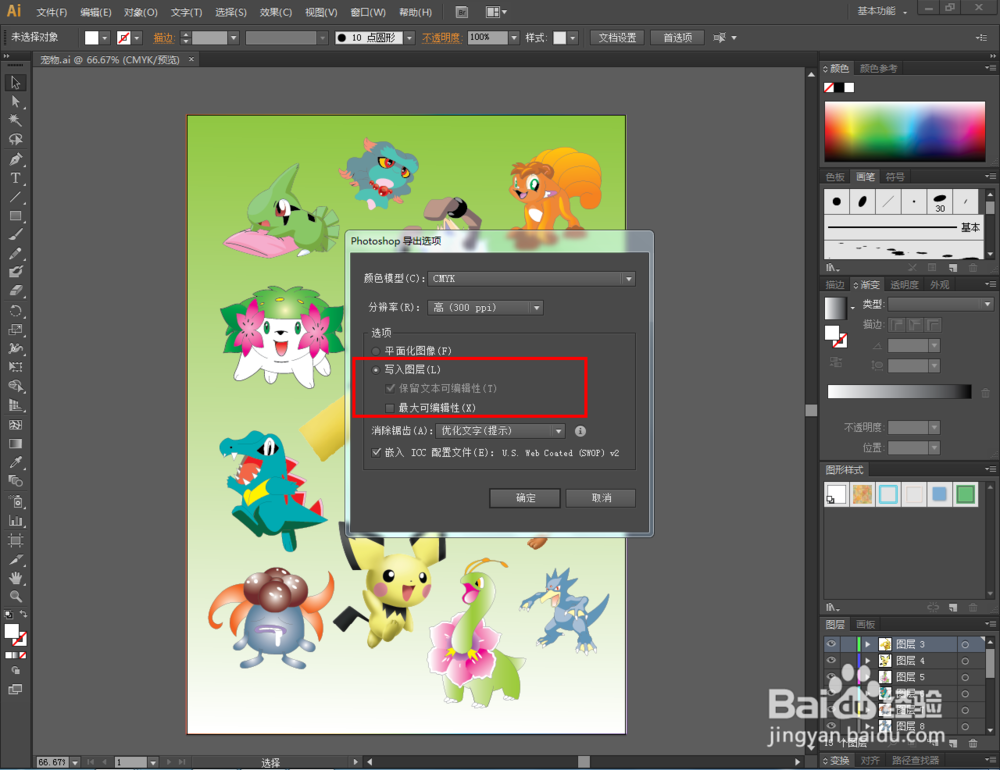The height and width of the screenshot is (770, 1000).
Task: Open 窗口(W) menu
Action: coord(368,12)
